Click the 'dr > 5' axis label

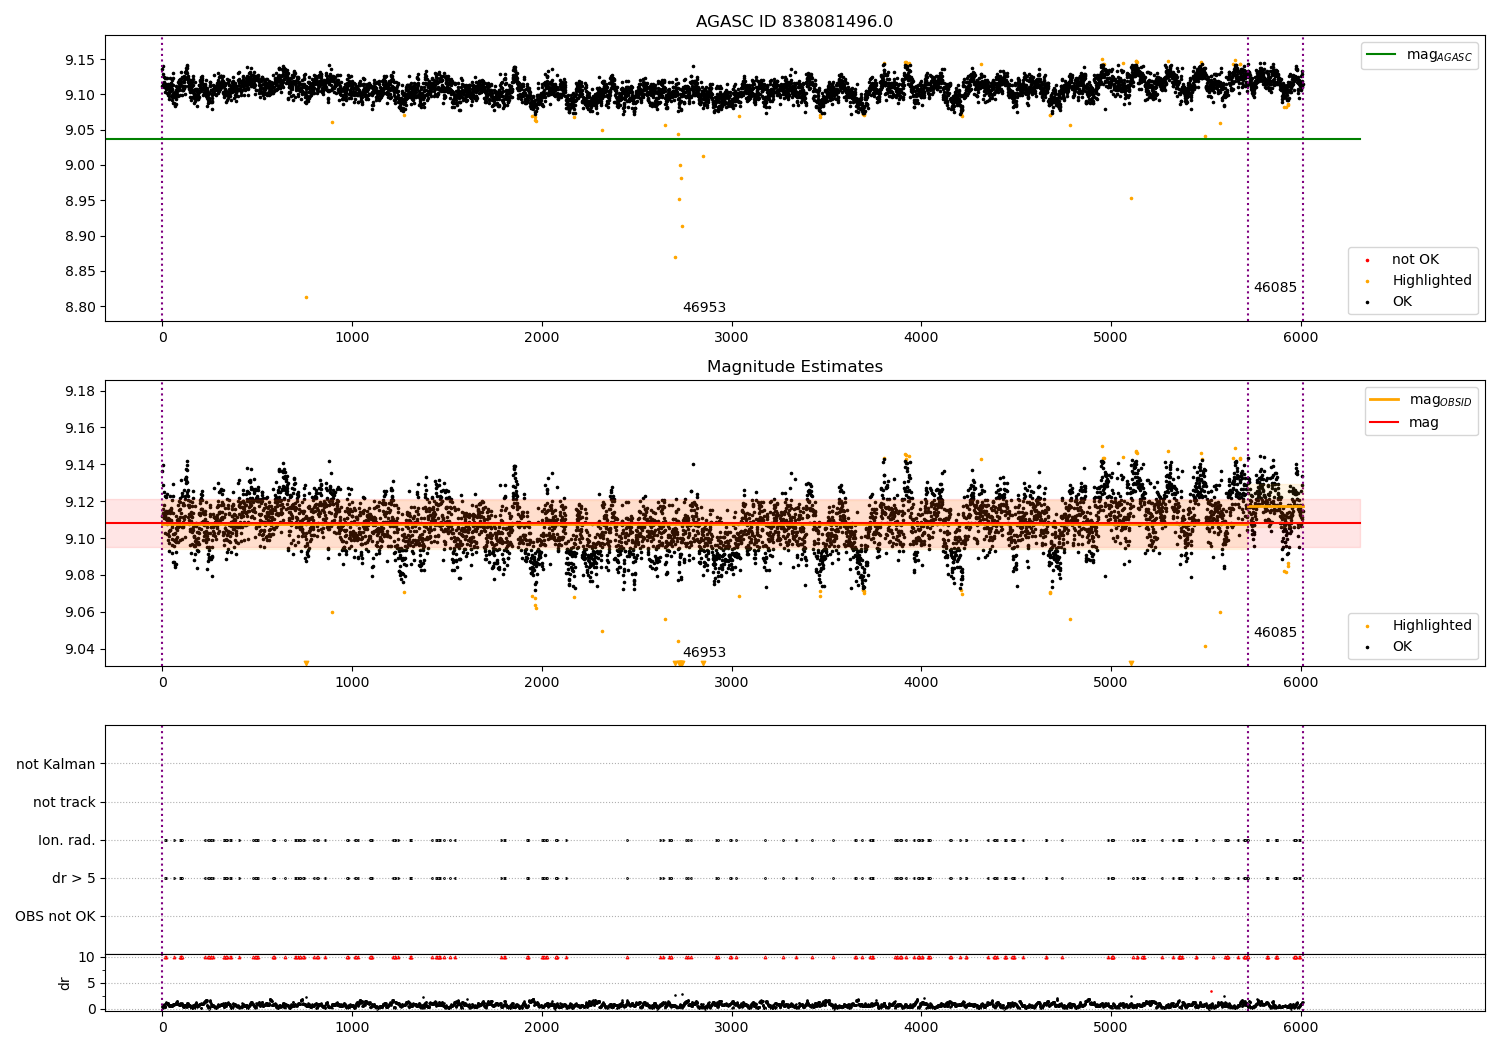[x=74, y=879]
